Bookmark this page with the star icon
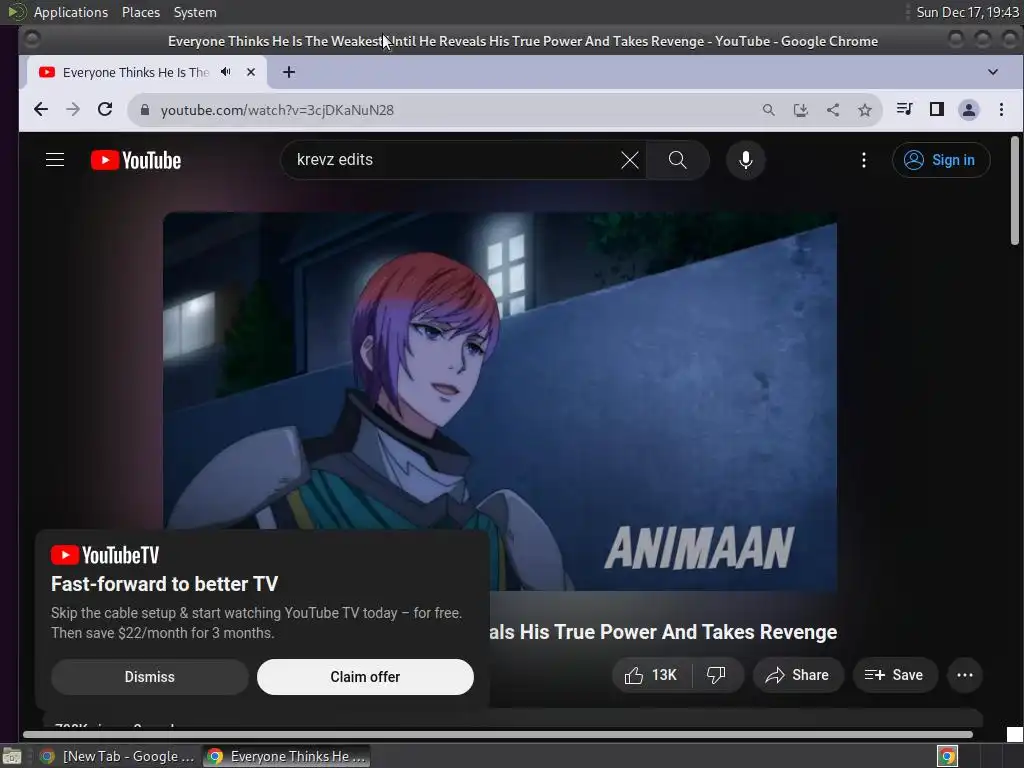This screenshot has width=1024, height=768. [865, 110]
